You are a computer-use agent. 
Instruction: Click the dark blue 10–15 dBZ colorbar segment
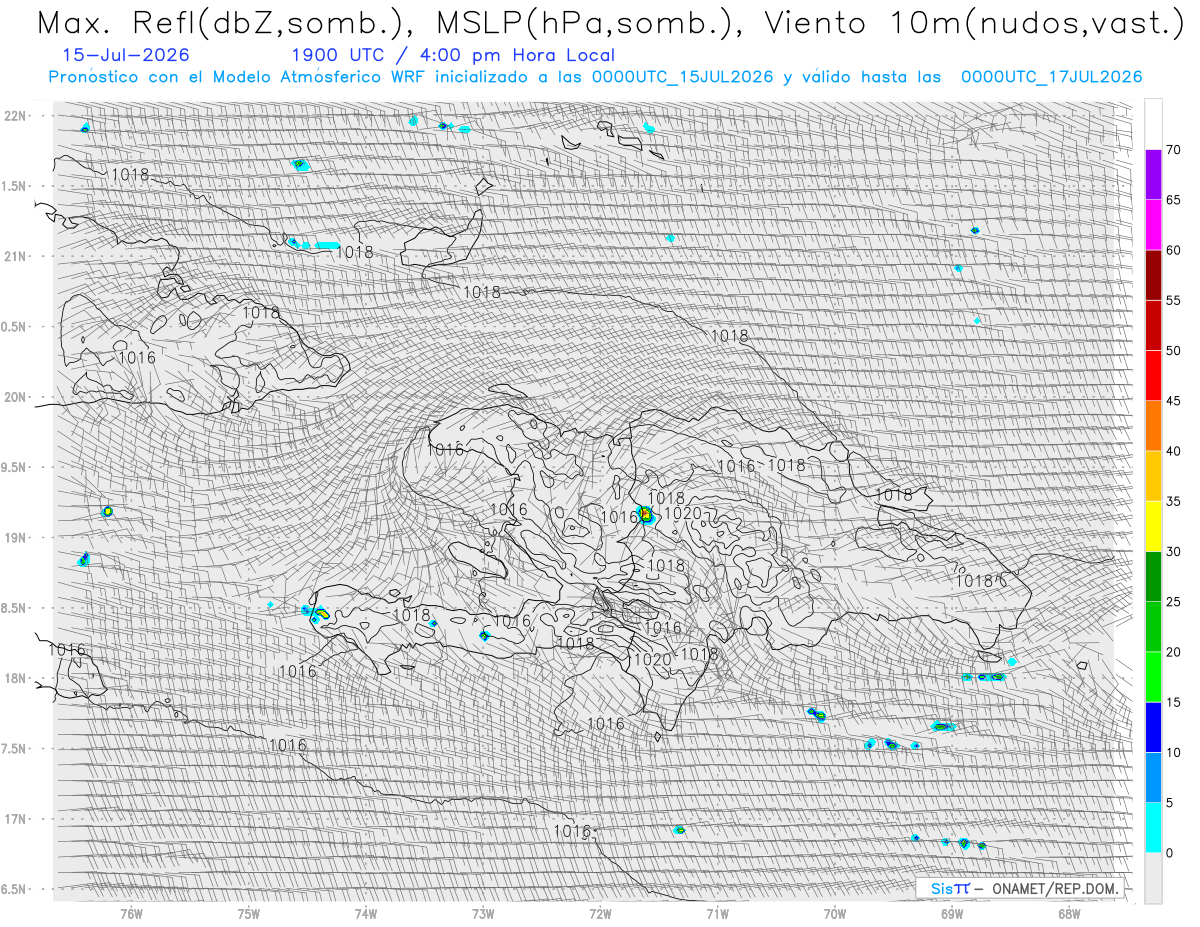pyautogui.click(x=1153, y=727)
